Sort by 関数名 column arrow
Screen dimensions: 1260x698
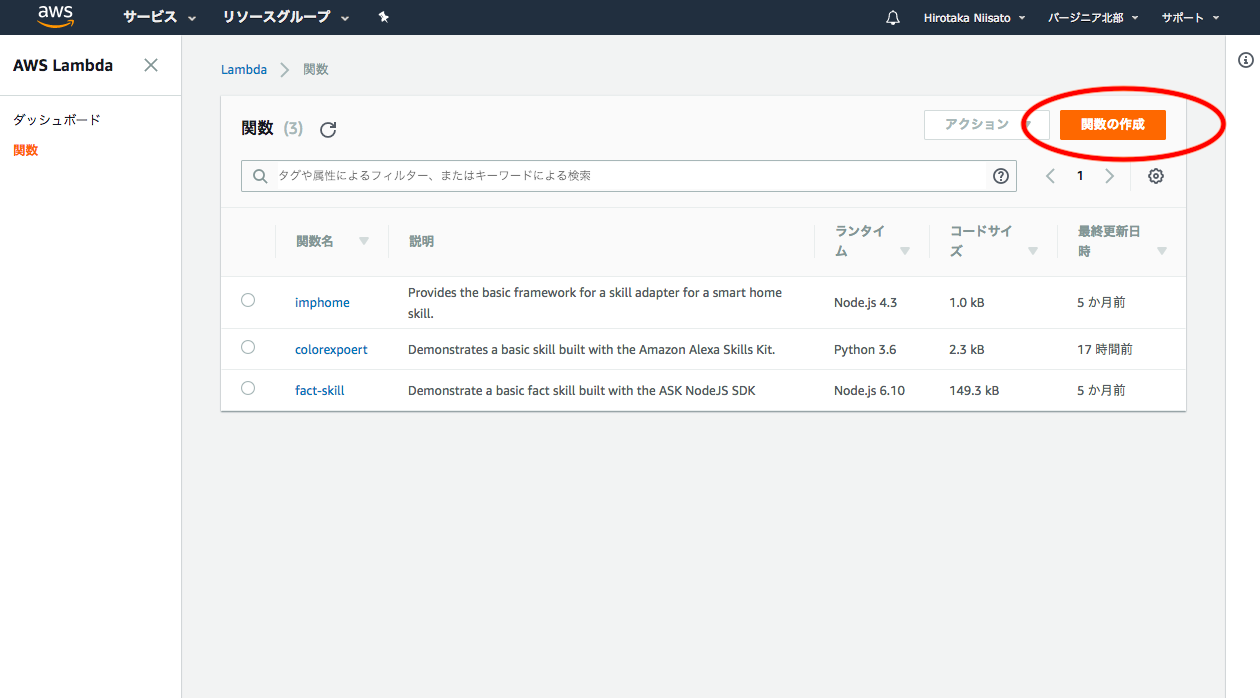tap(364, 241)
